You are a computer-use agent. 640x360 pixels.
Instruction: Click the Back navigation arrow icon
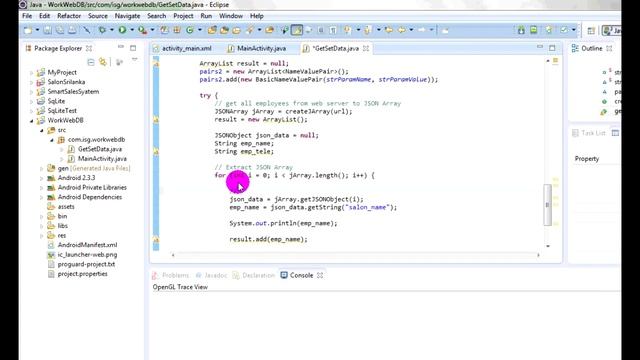402,30
